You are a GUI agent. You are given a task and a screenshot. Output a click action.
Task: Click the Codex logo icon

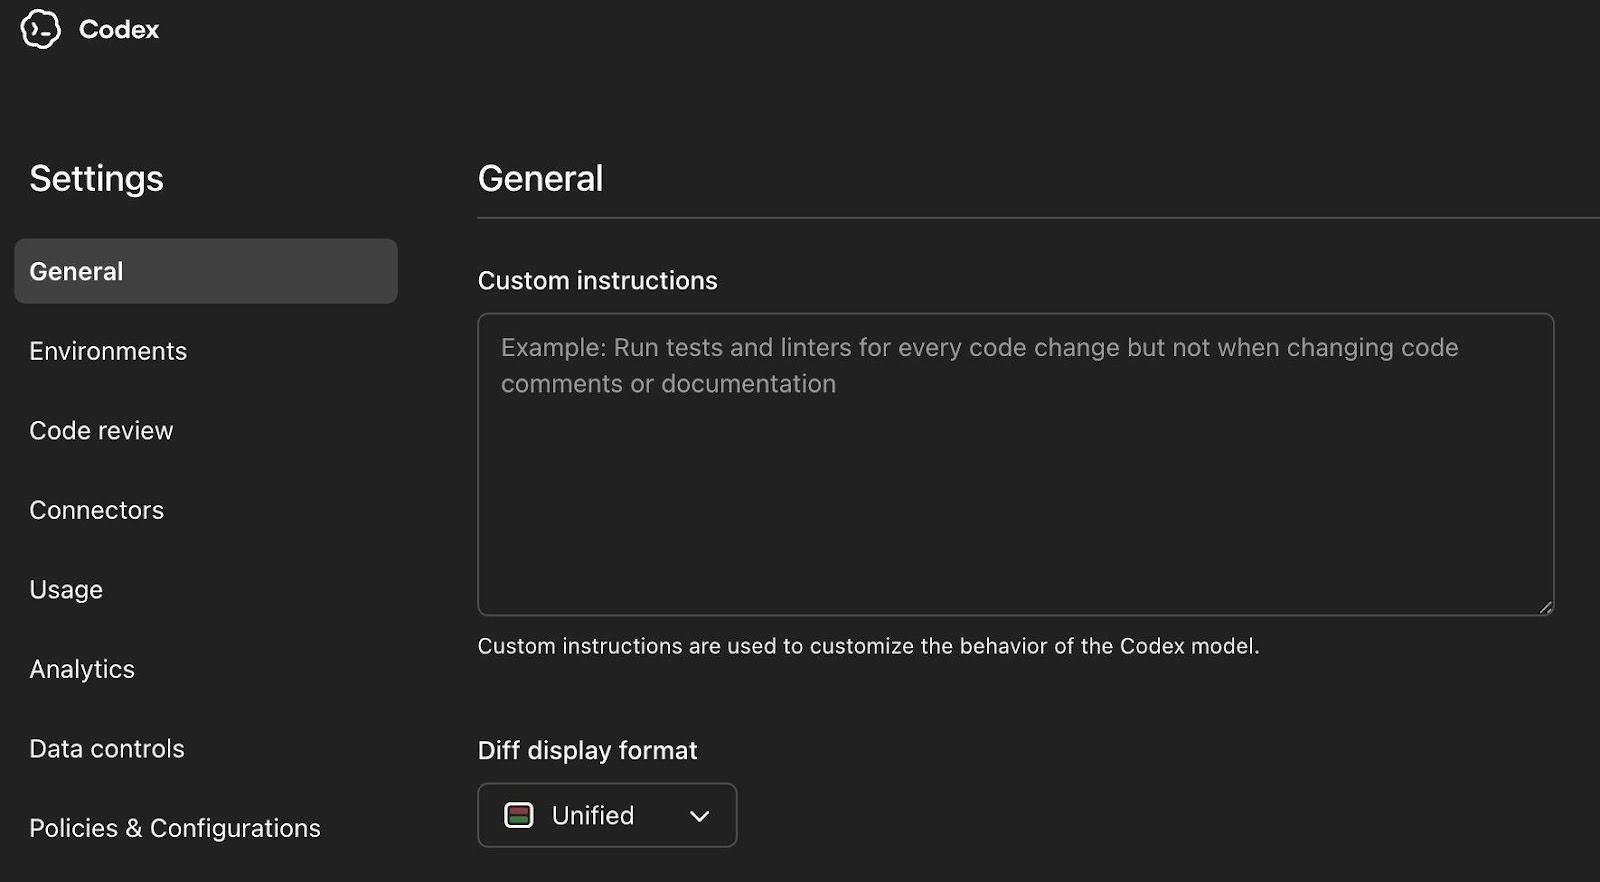(40, 29)
